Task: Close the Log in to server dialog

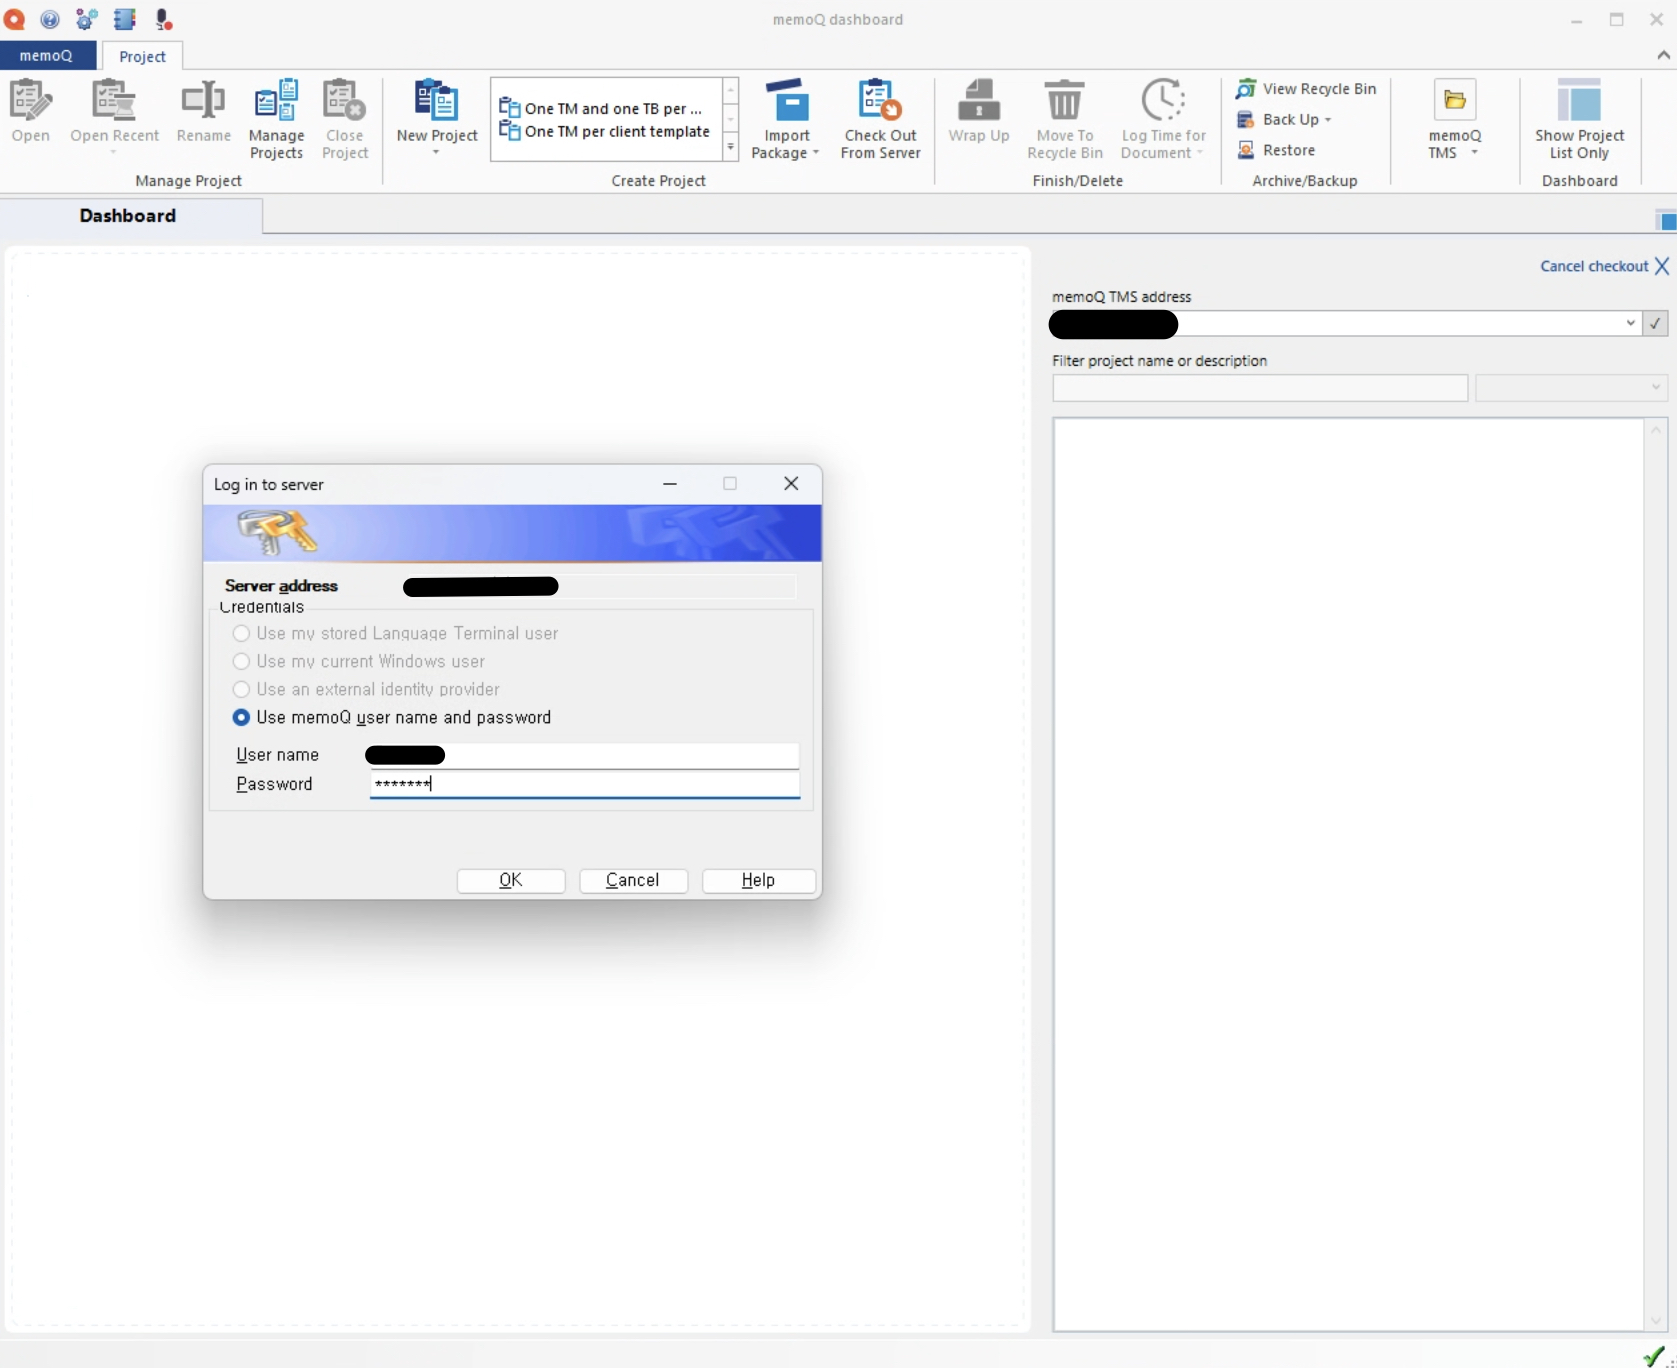Action: (x=791, y=484)
